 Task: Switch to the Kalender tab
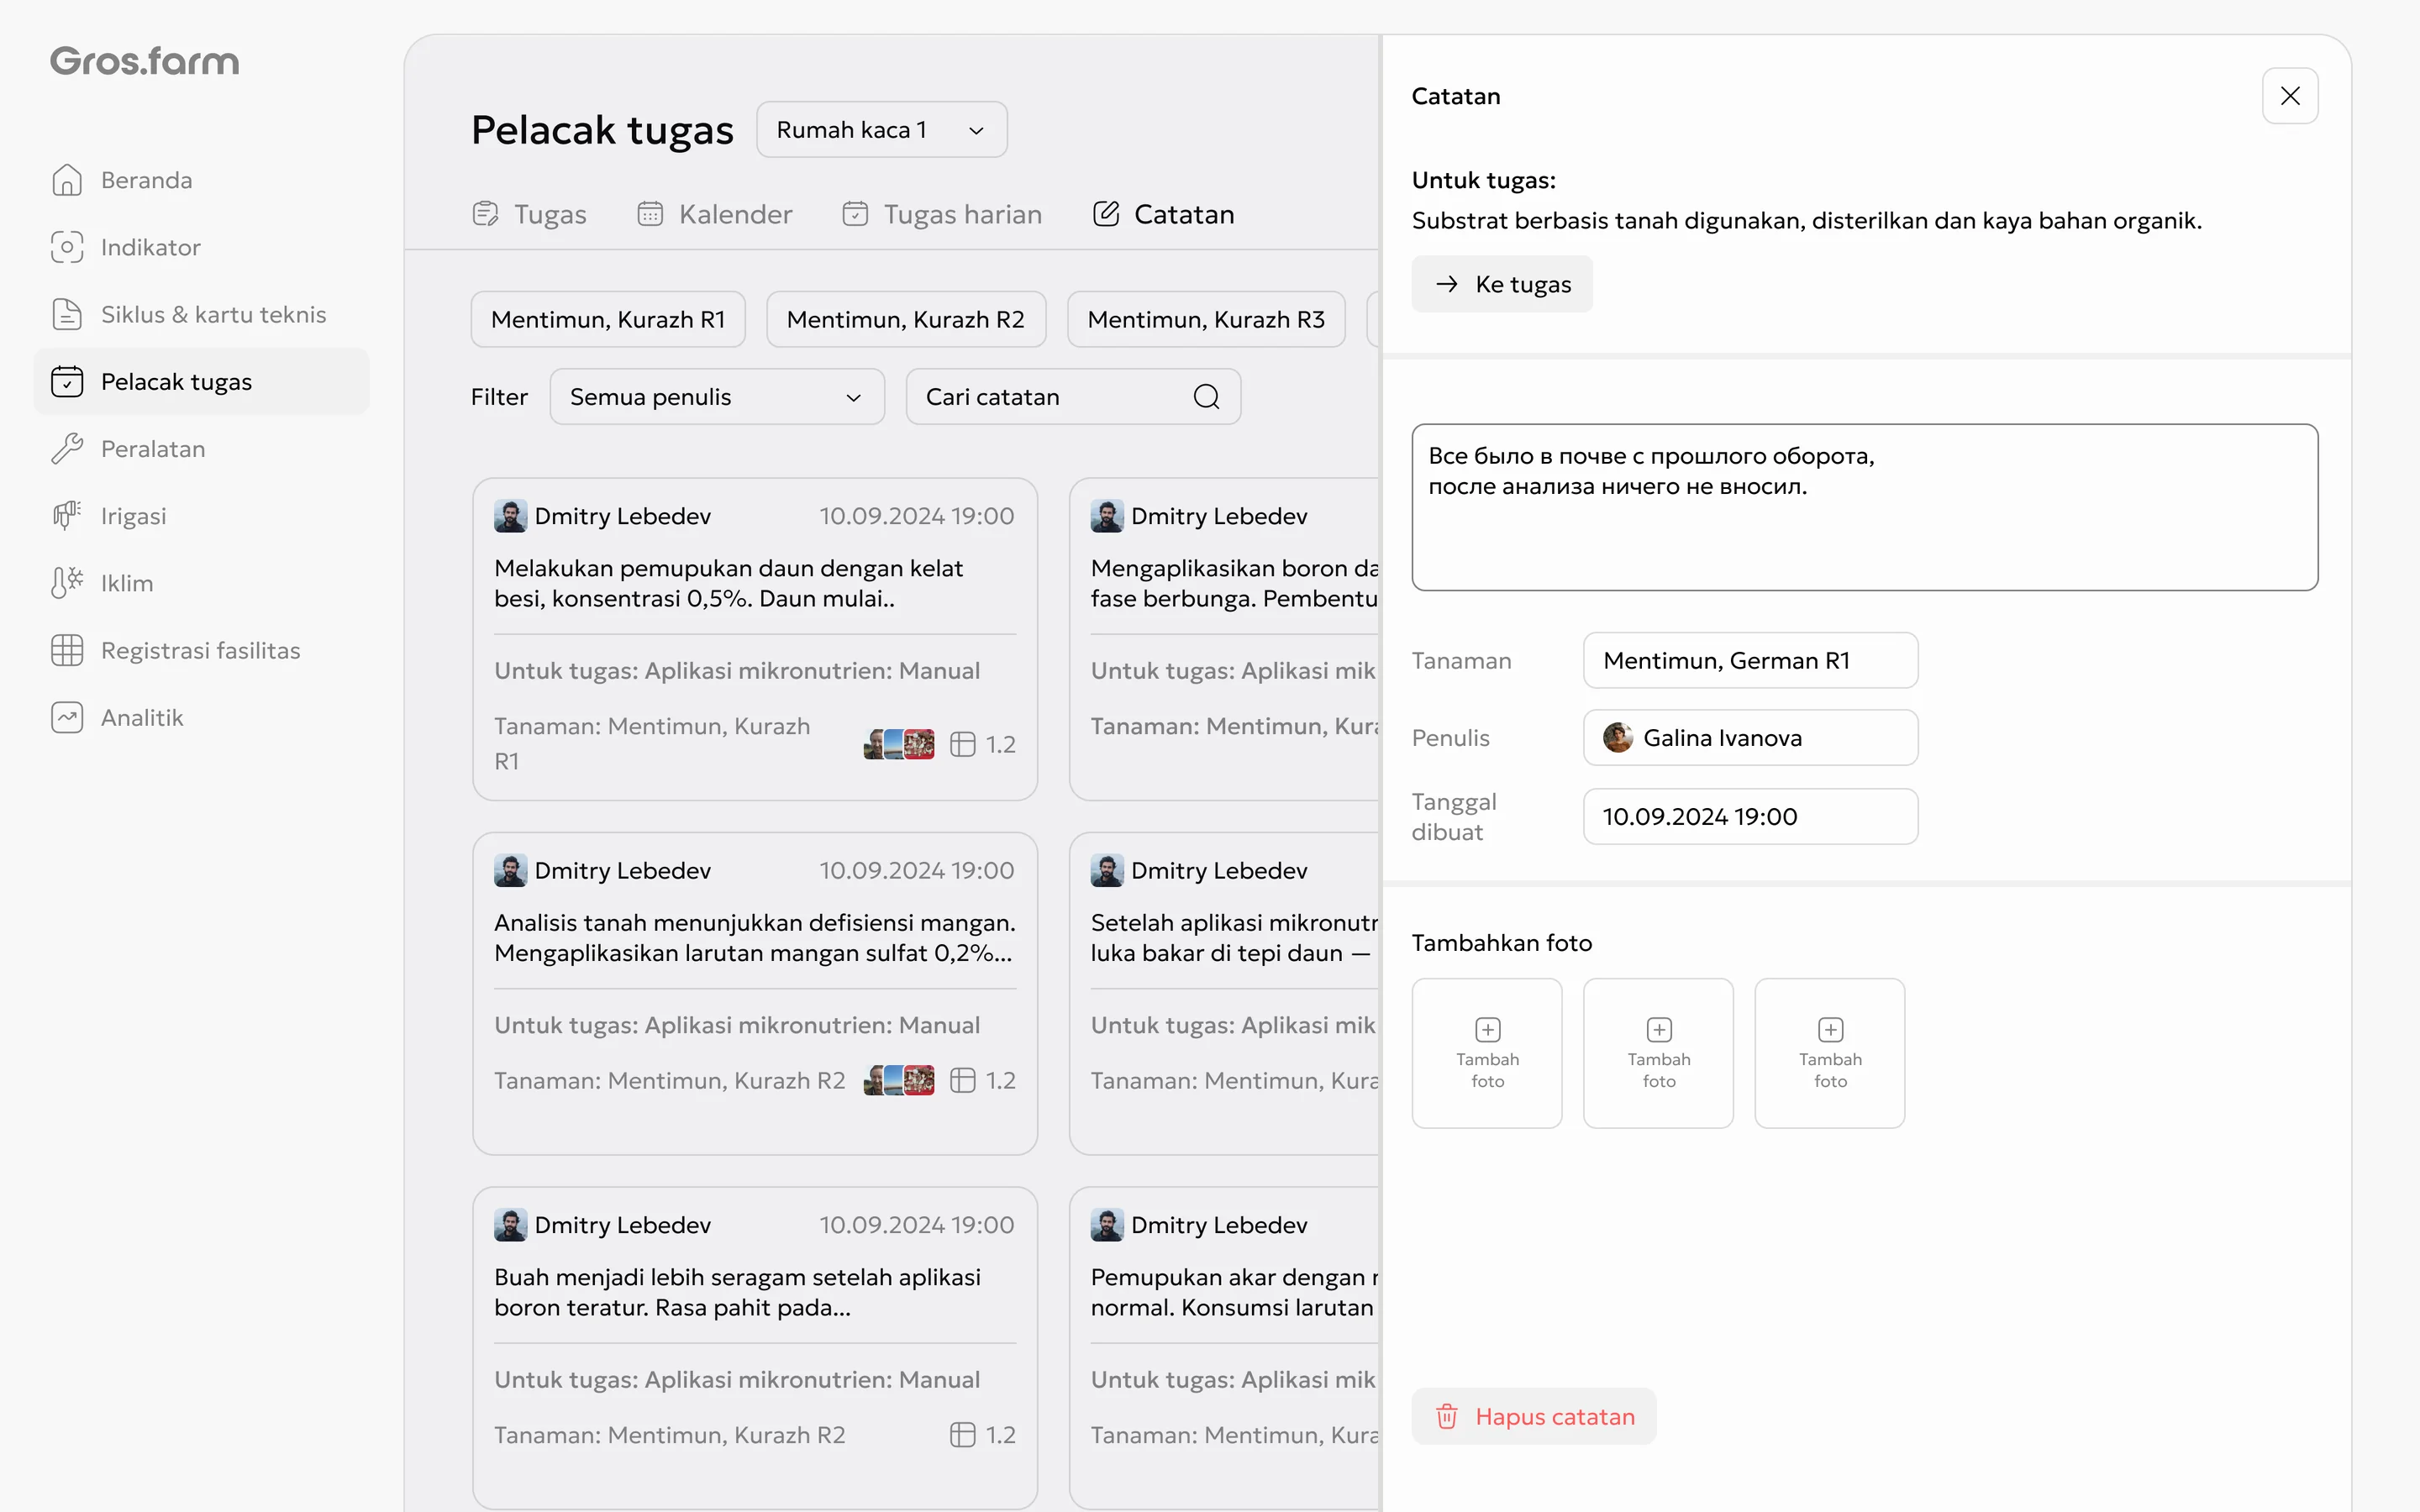pos(714,214)
